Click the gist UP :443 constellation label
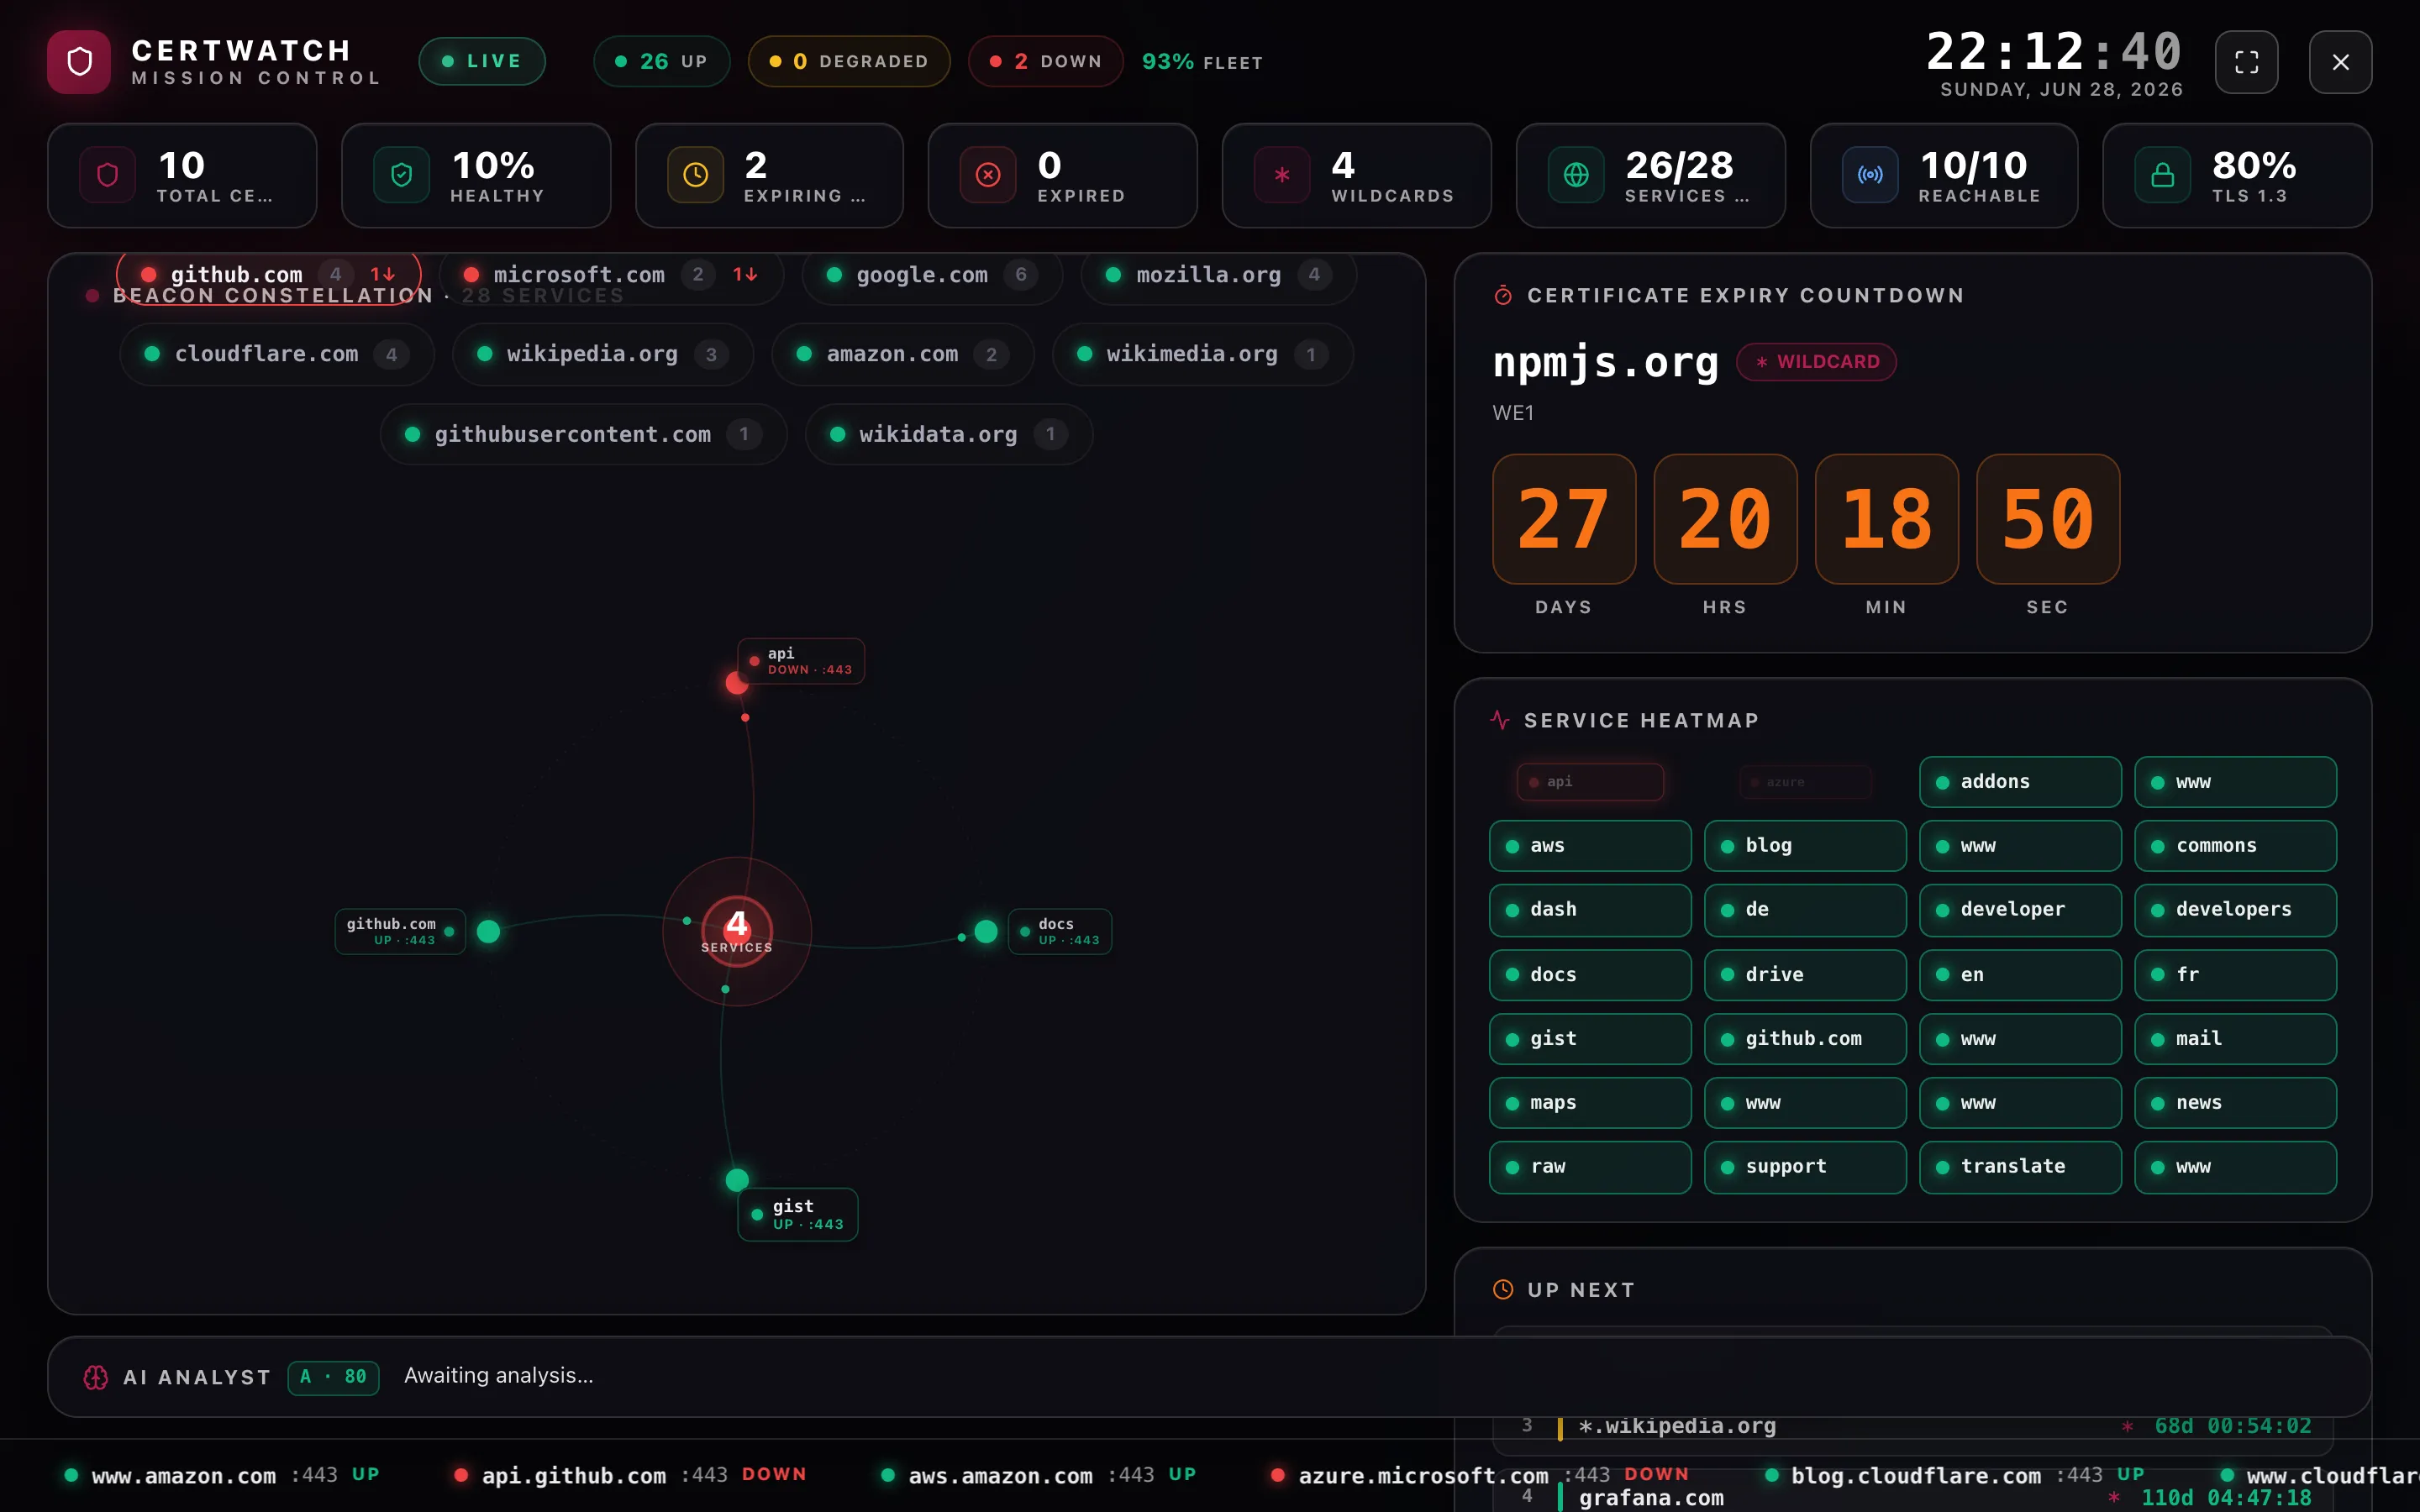 click(798, 1214)
